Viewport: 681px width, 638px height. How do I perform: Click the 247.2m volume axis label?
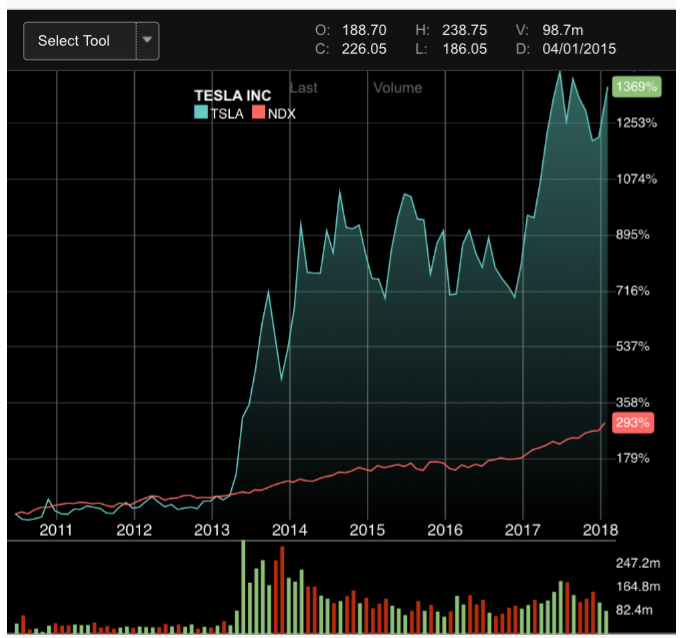coord(638,563)
